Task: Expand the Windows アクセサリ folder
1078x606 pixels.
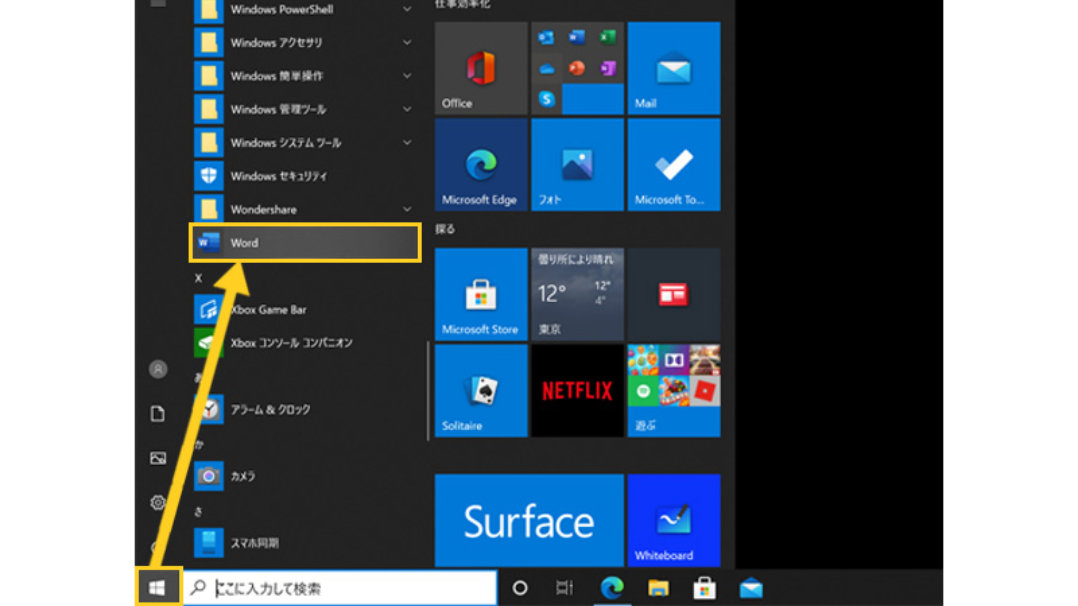Action: pyautogui.click(x=407, y=43)
